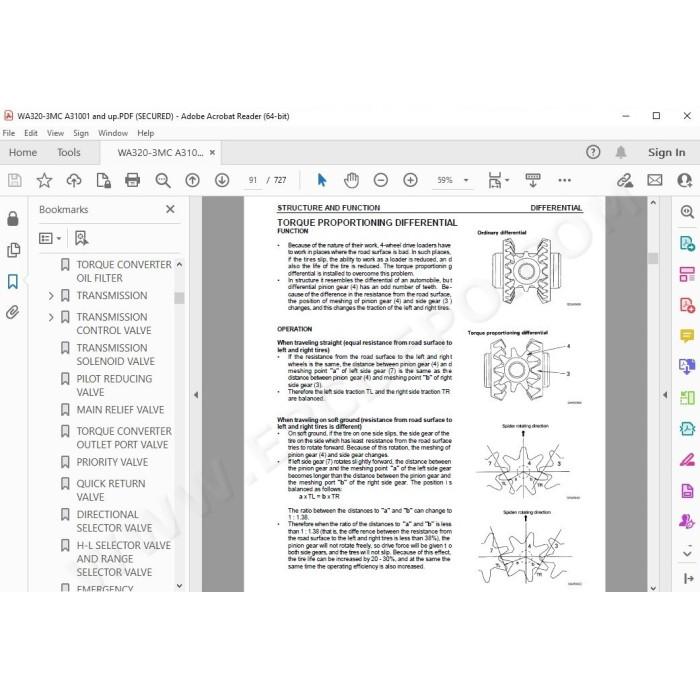The width and height of the screenshot is (700, 700).
Task: Open the protected file icon in toolbar
Action: point(104,180)
